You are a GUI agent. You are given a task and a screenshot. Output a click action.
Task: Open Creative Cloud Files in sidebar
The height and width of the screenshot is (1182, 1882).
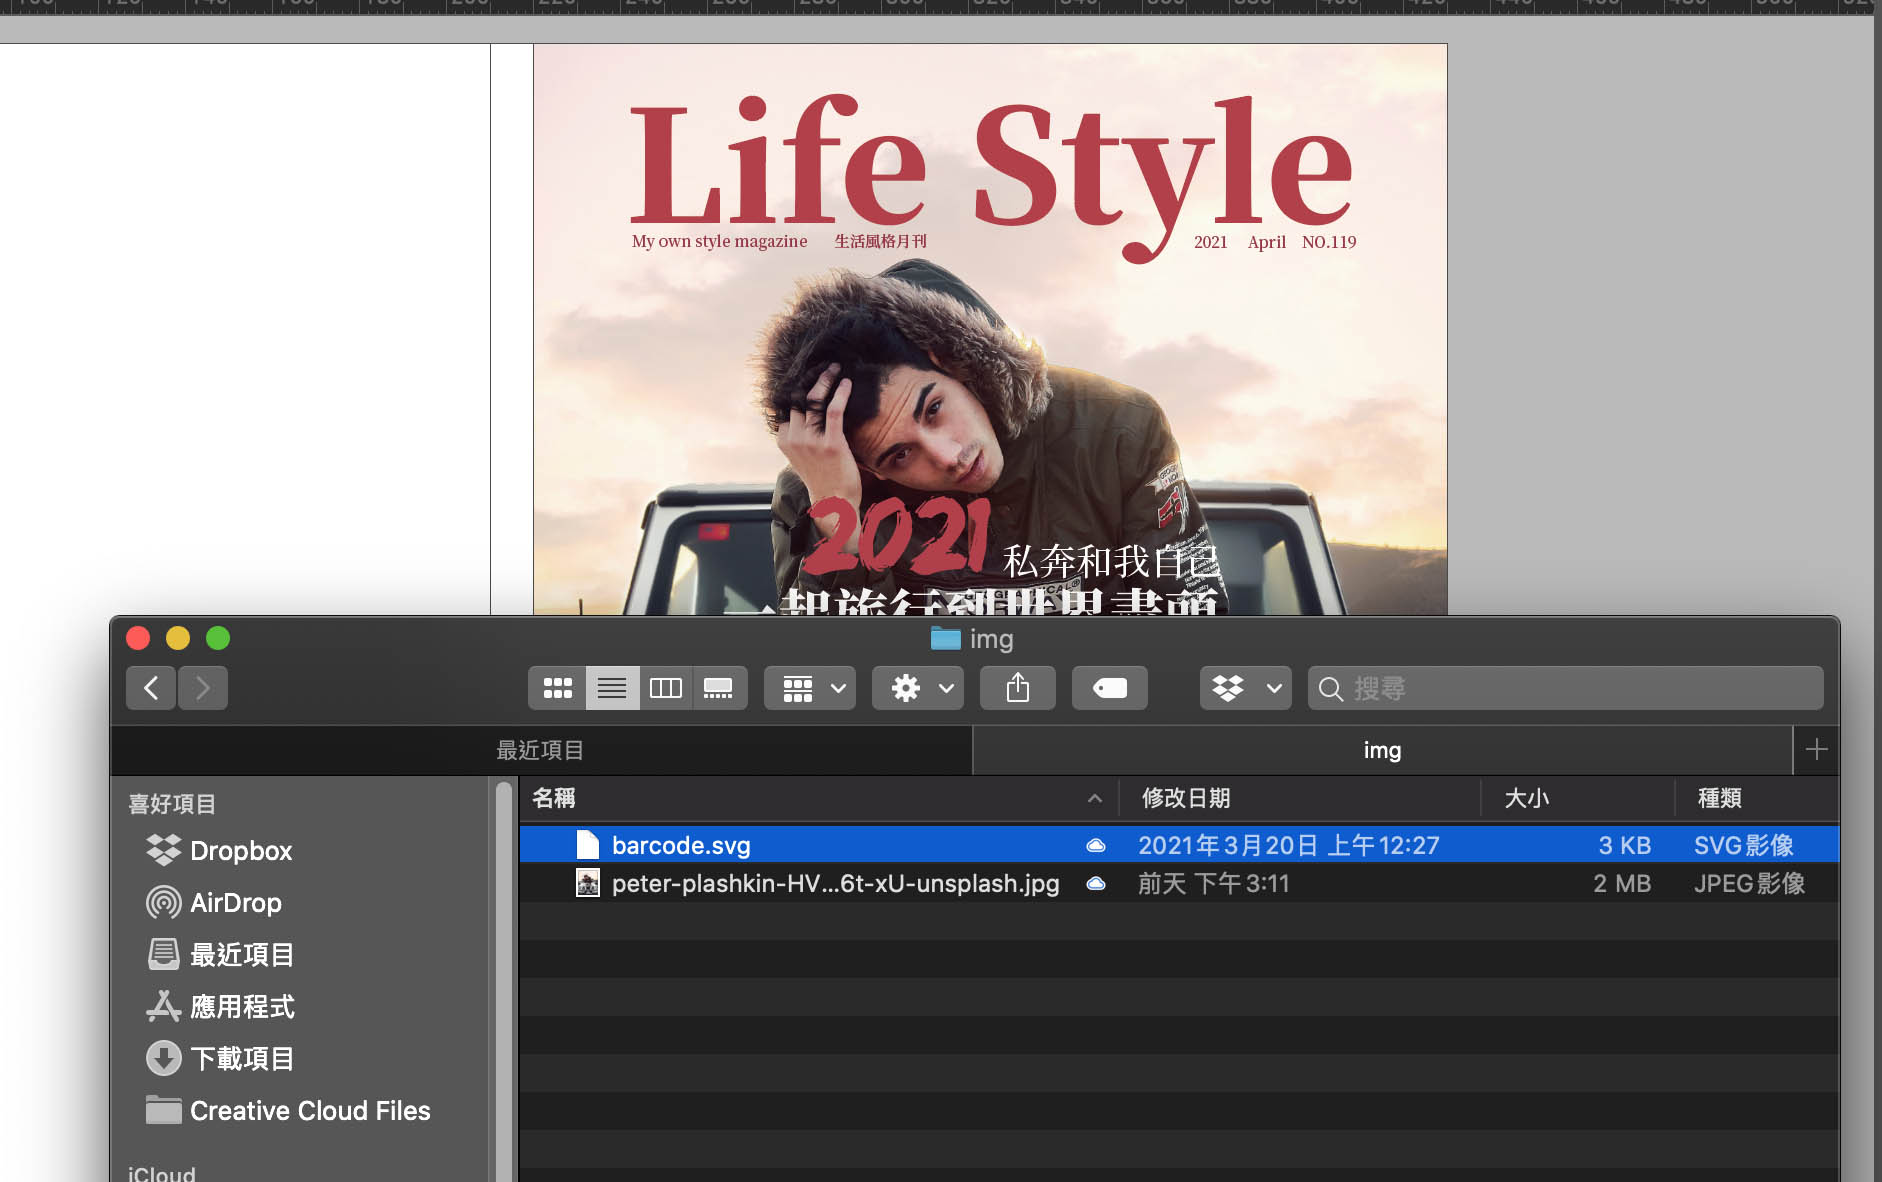pos(309,1111)
